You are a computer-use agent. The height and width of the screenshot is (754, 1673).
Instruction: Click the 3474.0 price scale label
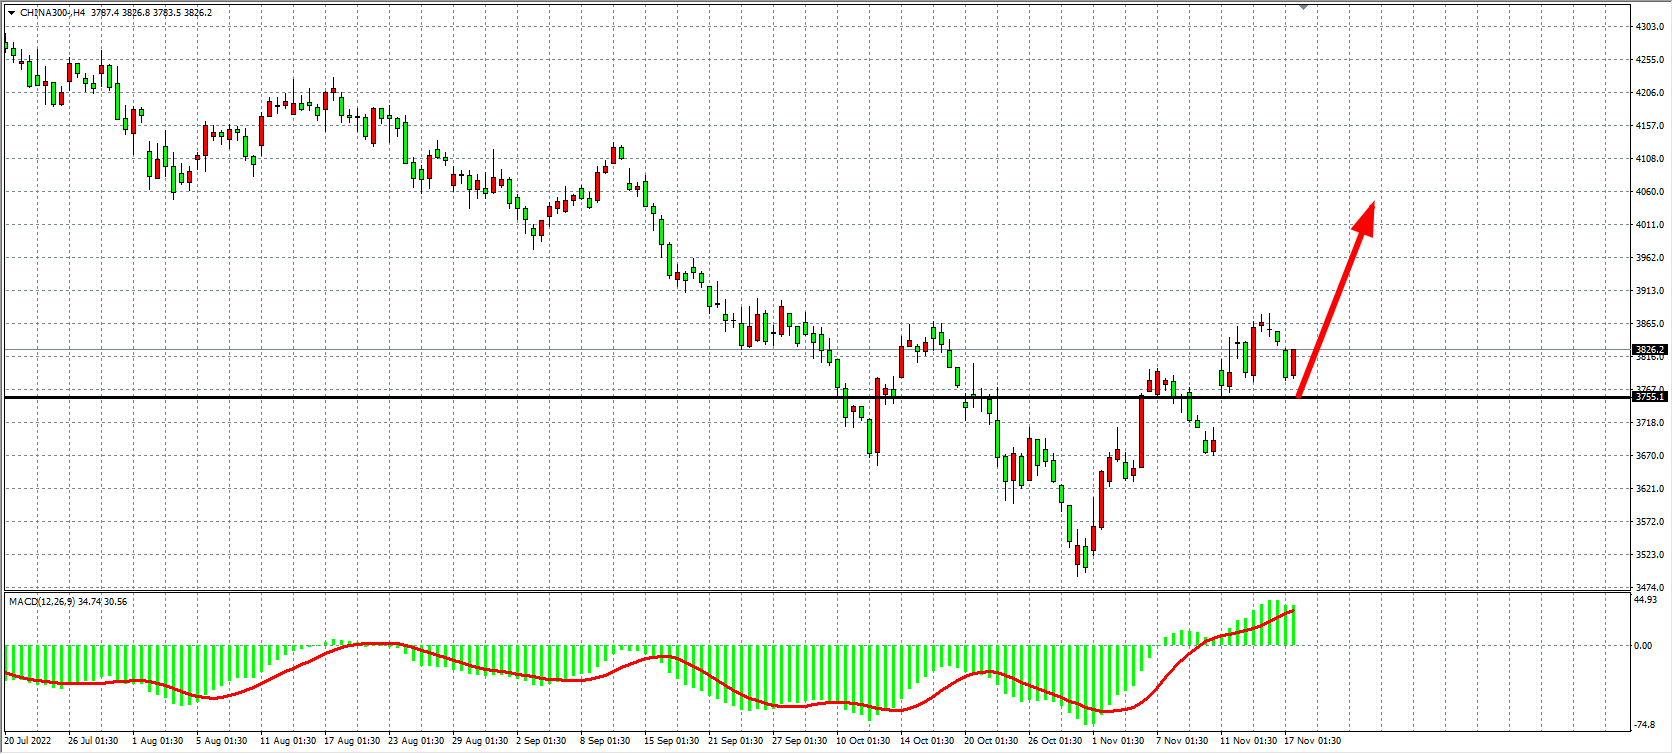[x=1649, y=588]
